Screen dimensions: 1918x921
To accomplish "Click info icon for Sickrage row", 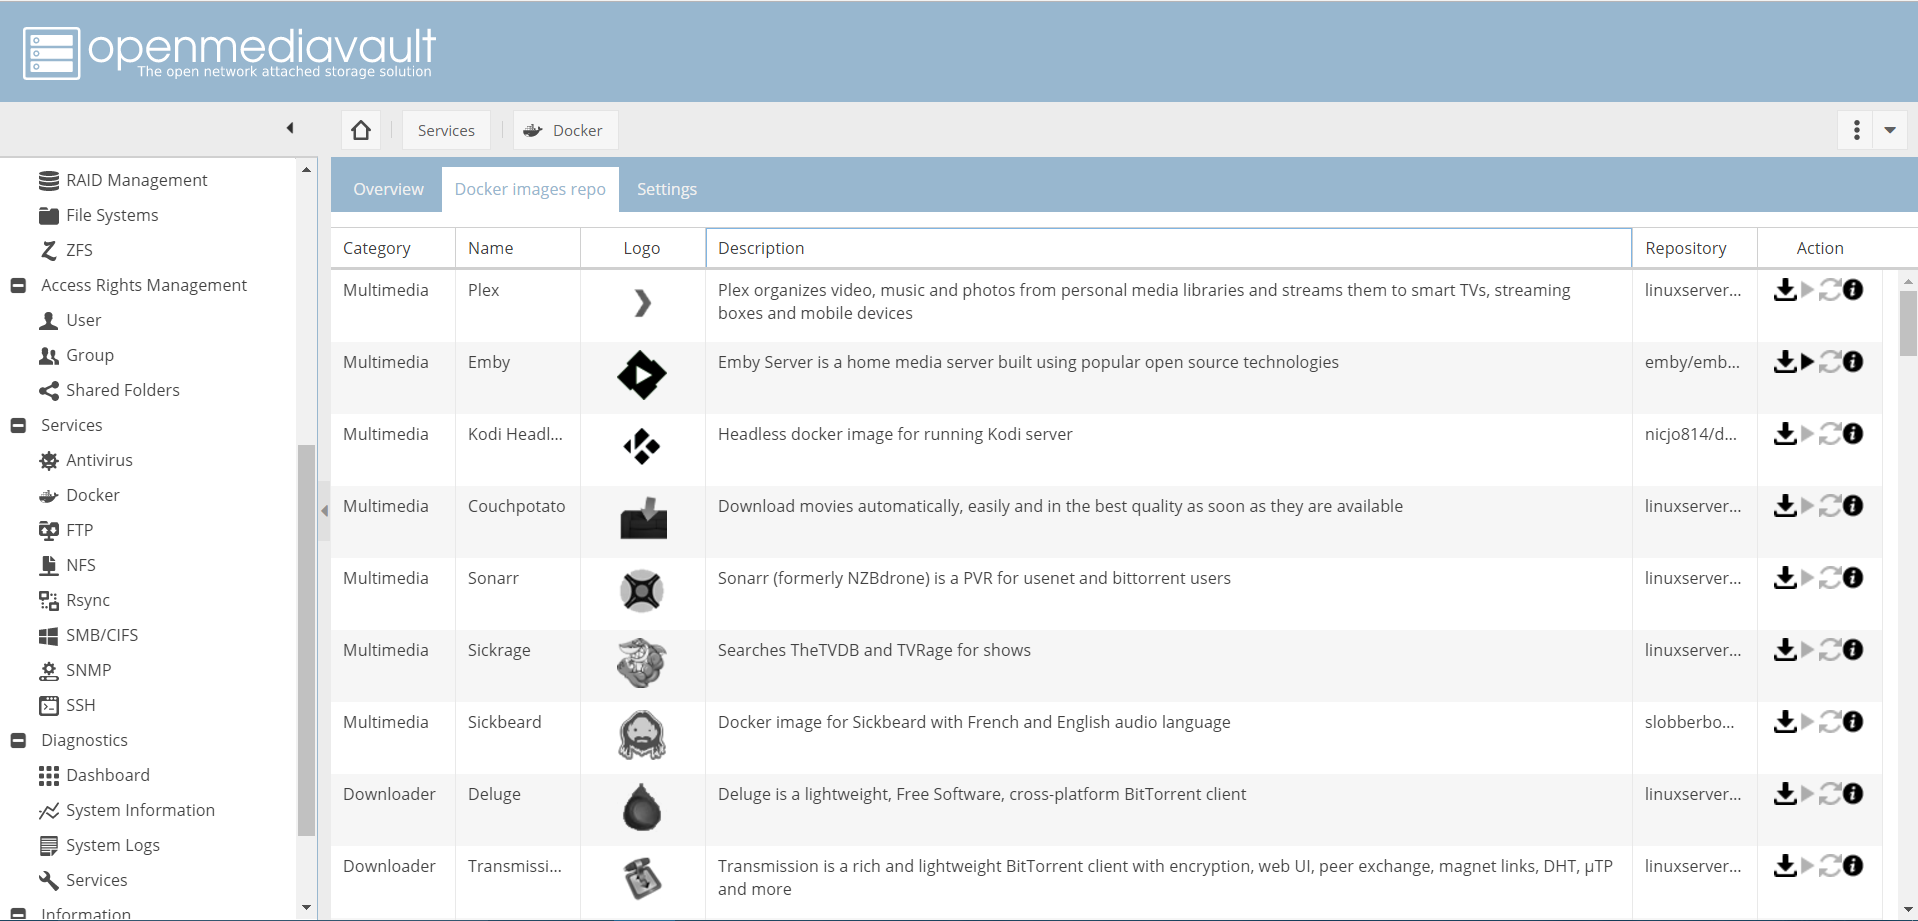I will tap(1853, 650).
